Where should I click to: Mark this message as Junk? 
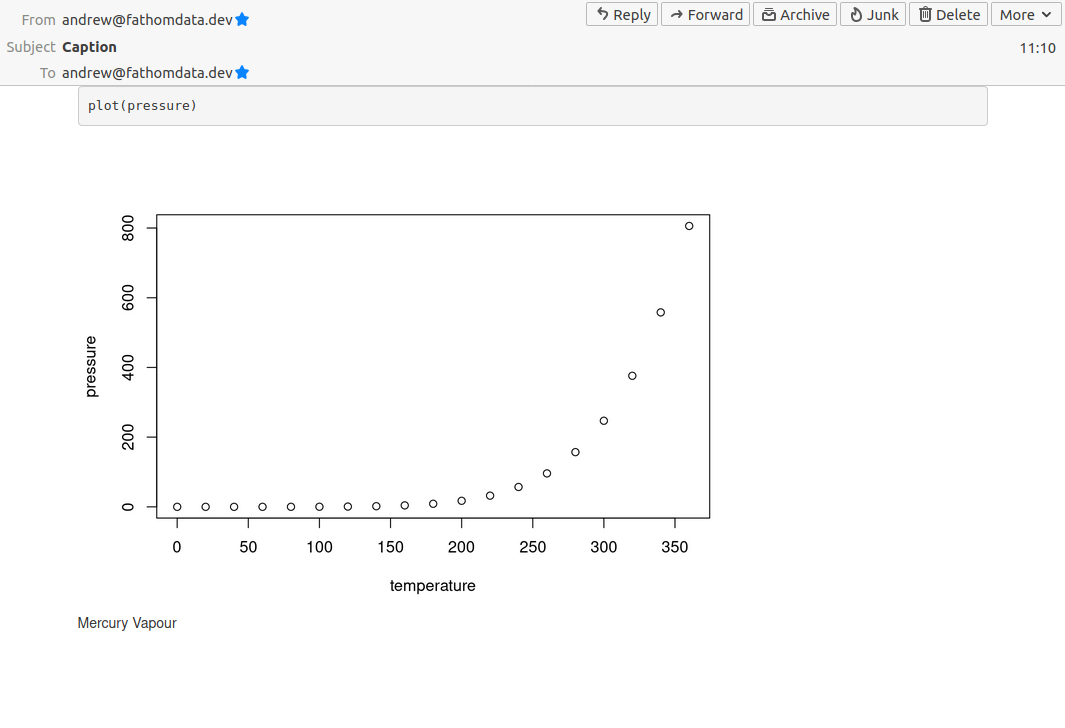click(872, 14)
